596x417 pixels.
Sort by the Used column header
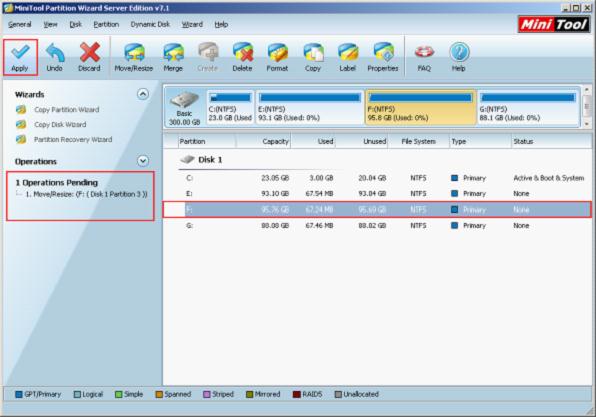pyautogui.click(x=313, y=141)
